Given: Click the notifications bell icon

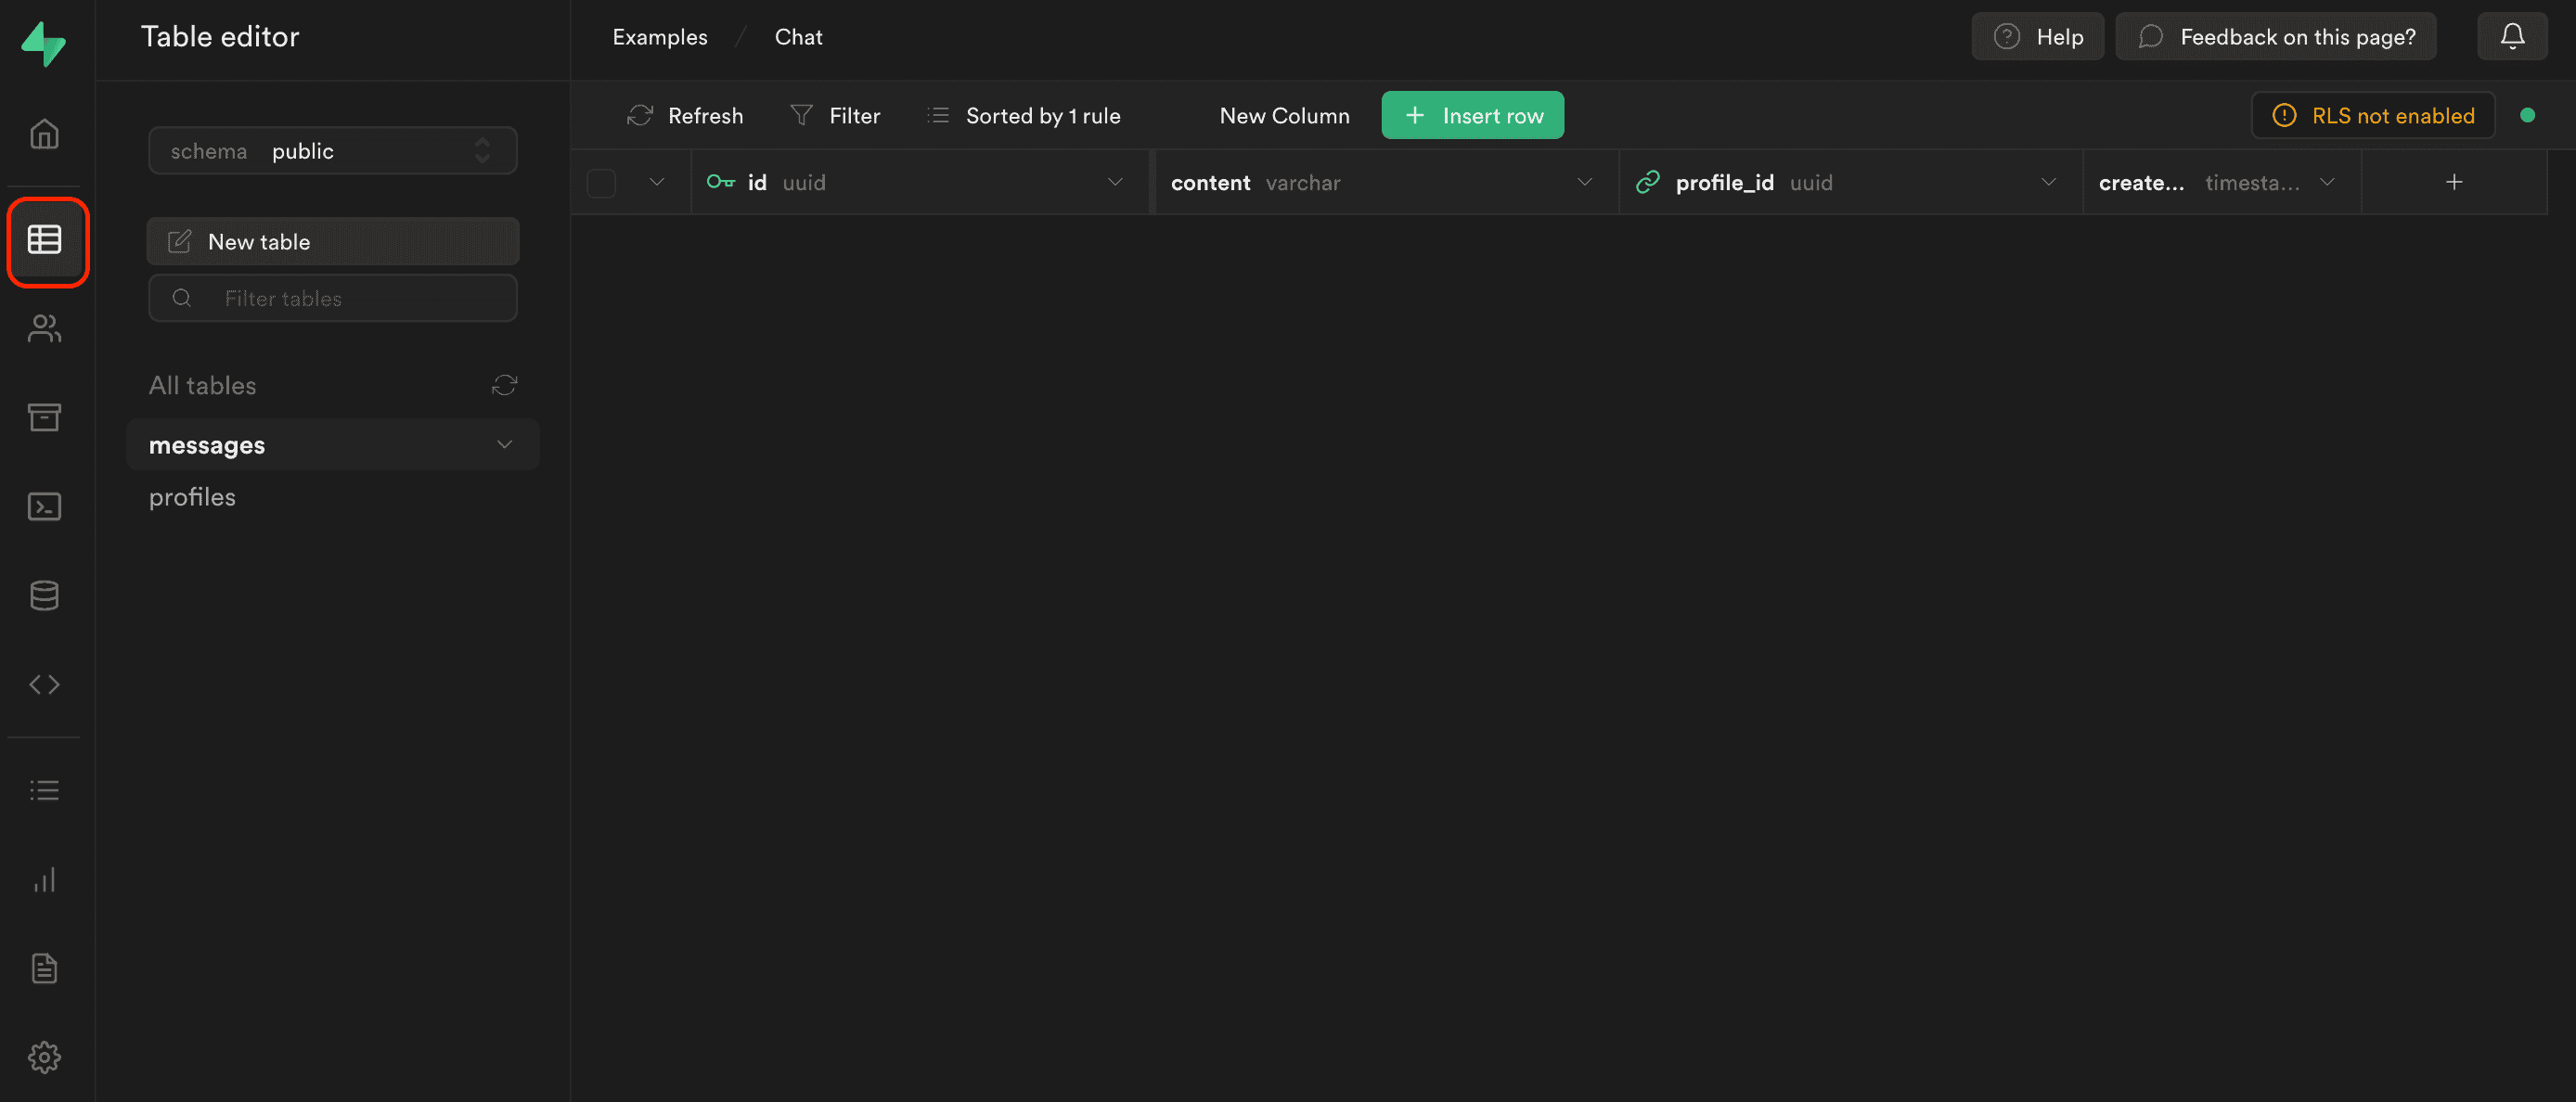Looking at the screenshot, I should click(2513, 36).
